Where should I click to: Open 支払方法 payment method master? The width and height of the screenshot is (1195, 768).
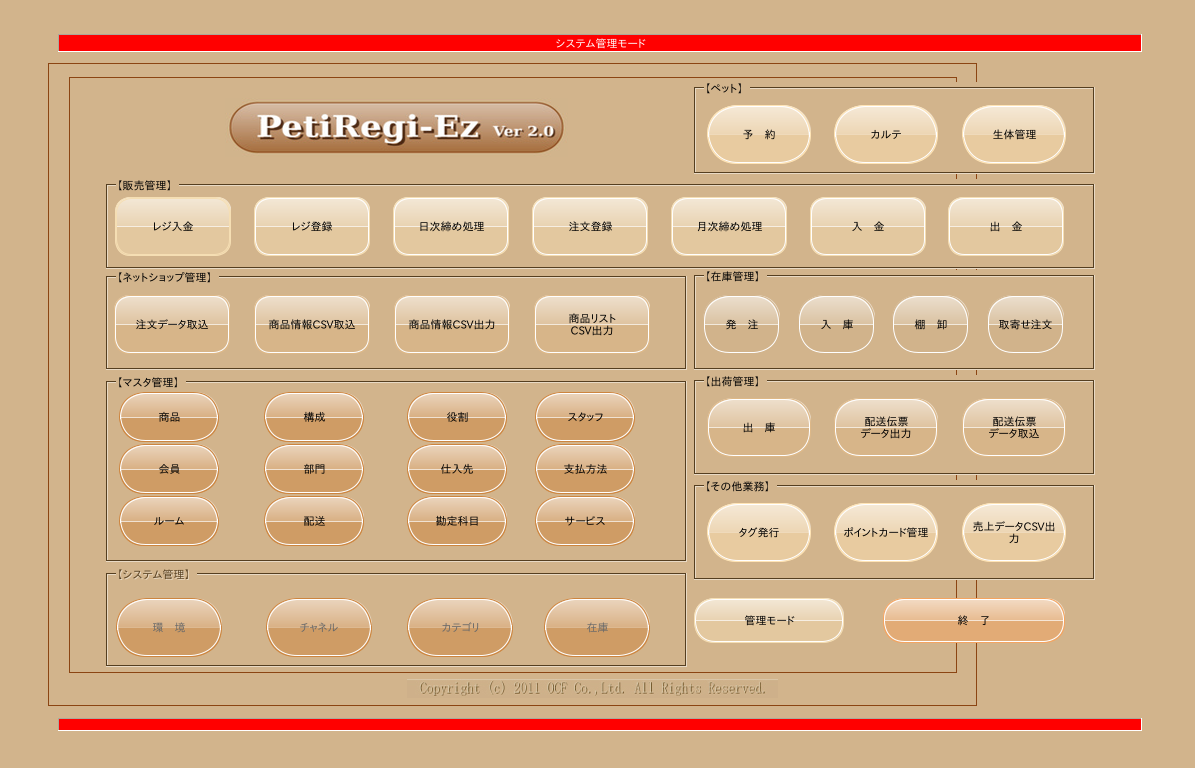pyautogui.click(x=585, y=469)
